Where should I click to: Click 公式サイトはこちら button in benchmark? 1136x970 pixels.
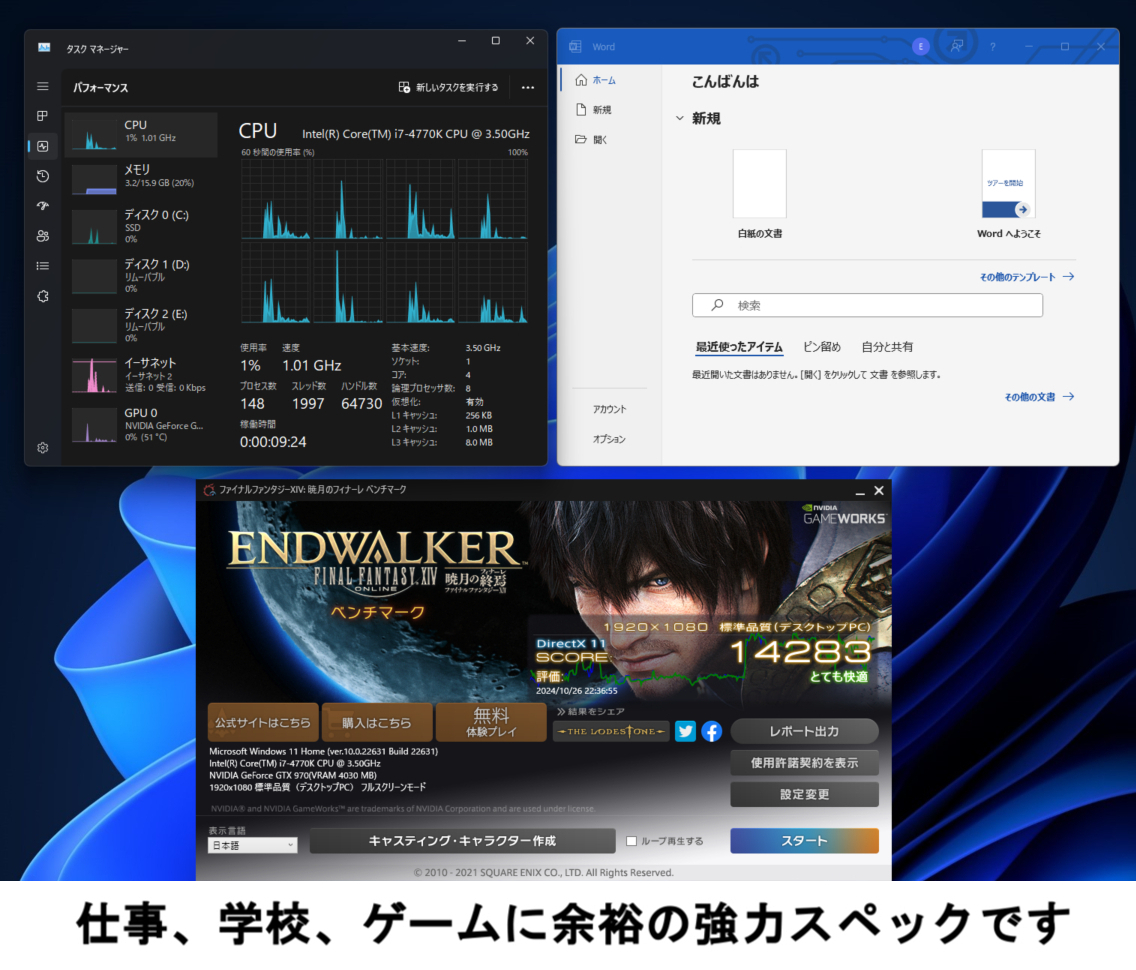pyautogui.click(x=263, y=722)
